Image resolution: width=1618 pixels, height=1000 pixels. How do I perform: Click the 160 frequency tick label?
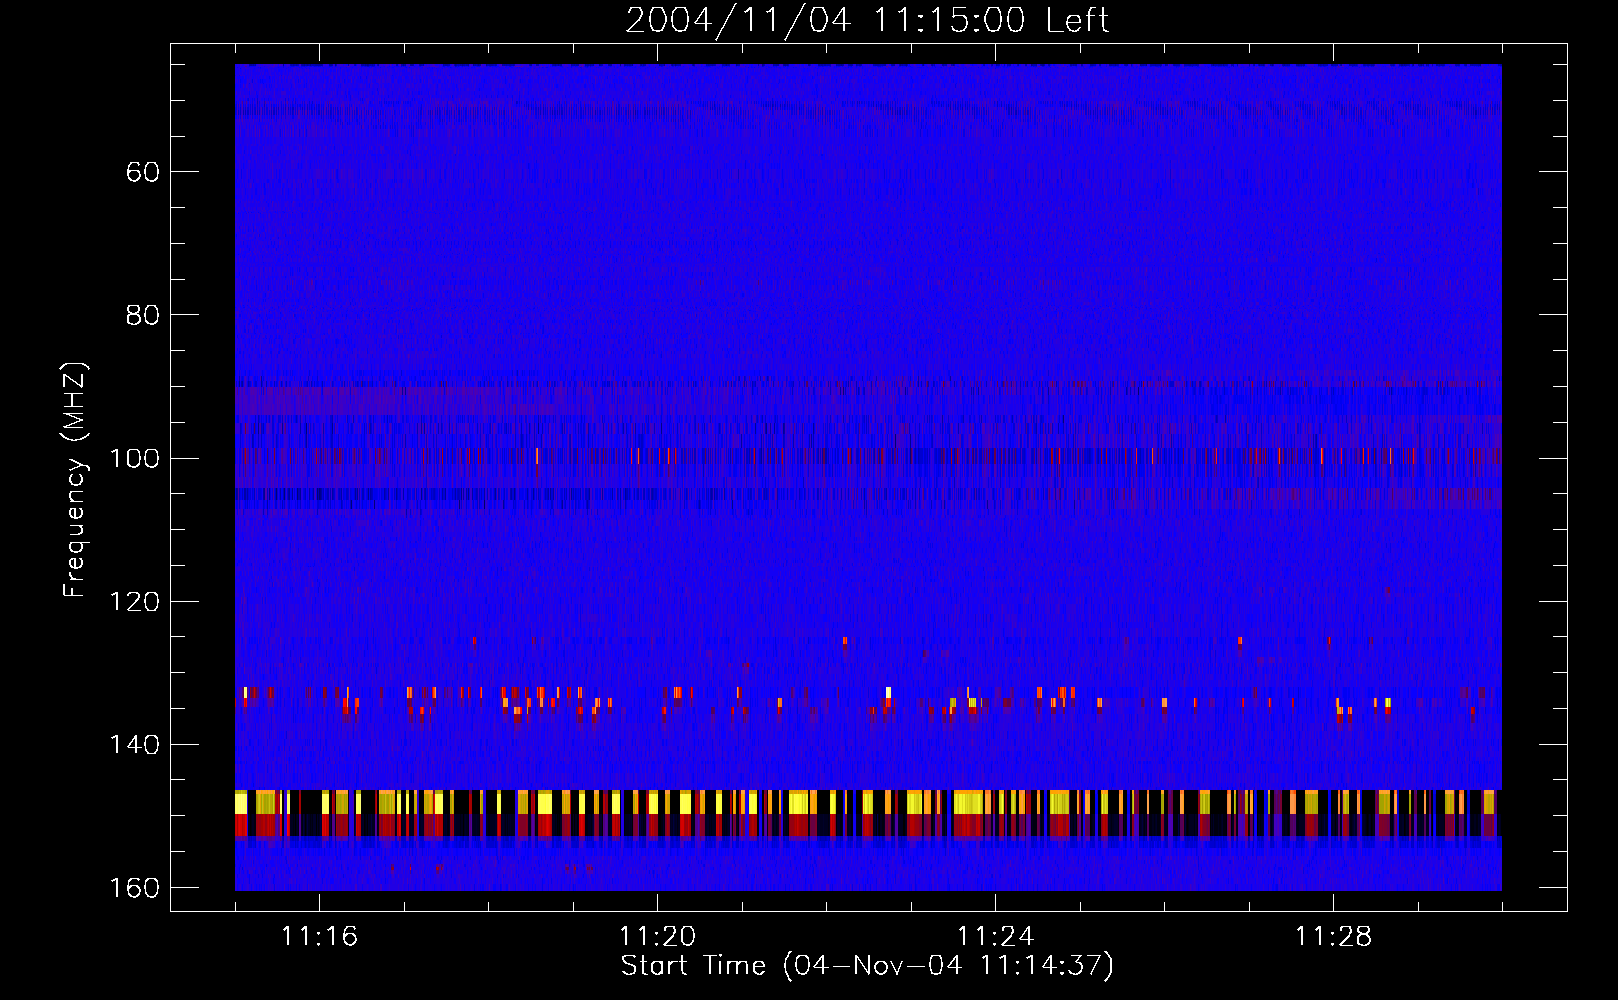[x=133, y=888]
